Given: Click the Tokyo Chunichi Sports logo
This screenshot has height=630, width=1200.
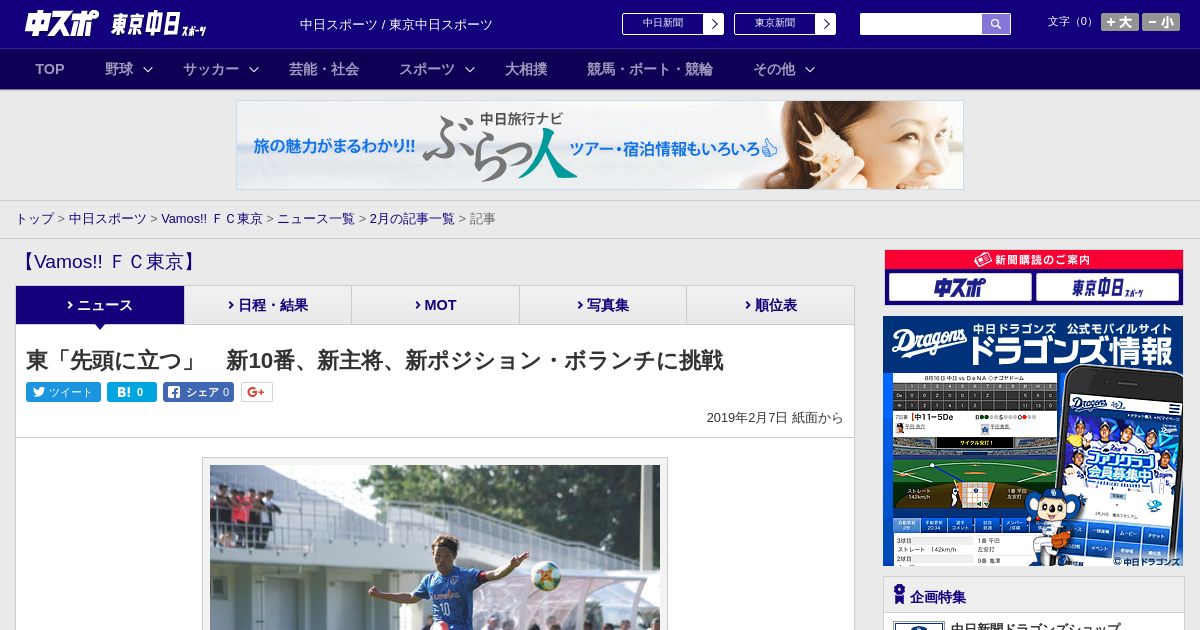Looking at the screenshot, I should pos(159,24).
